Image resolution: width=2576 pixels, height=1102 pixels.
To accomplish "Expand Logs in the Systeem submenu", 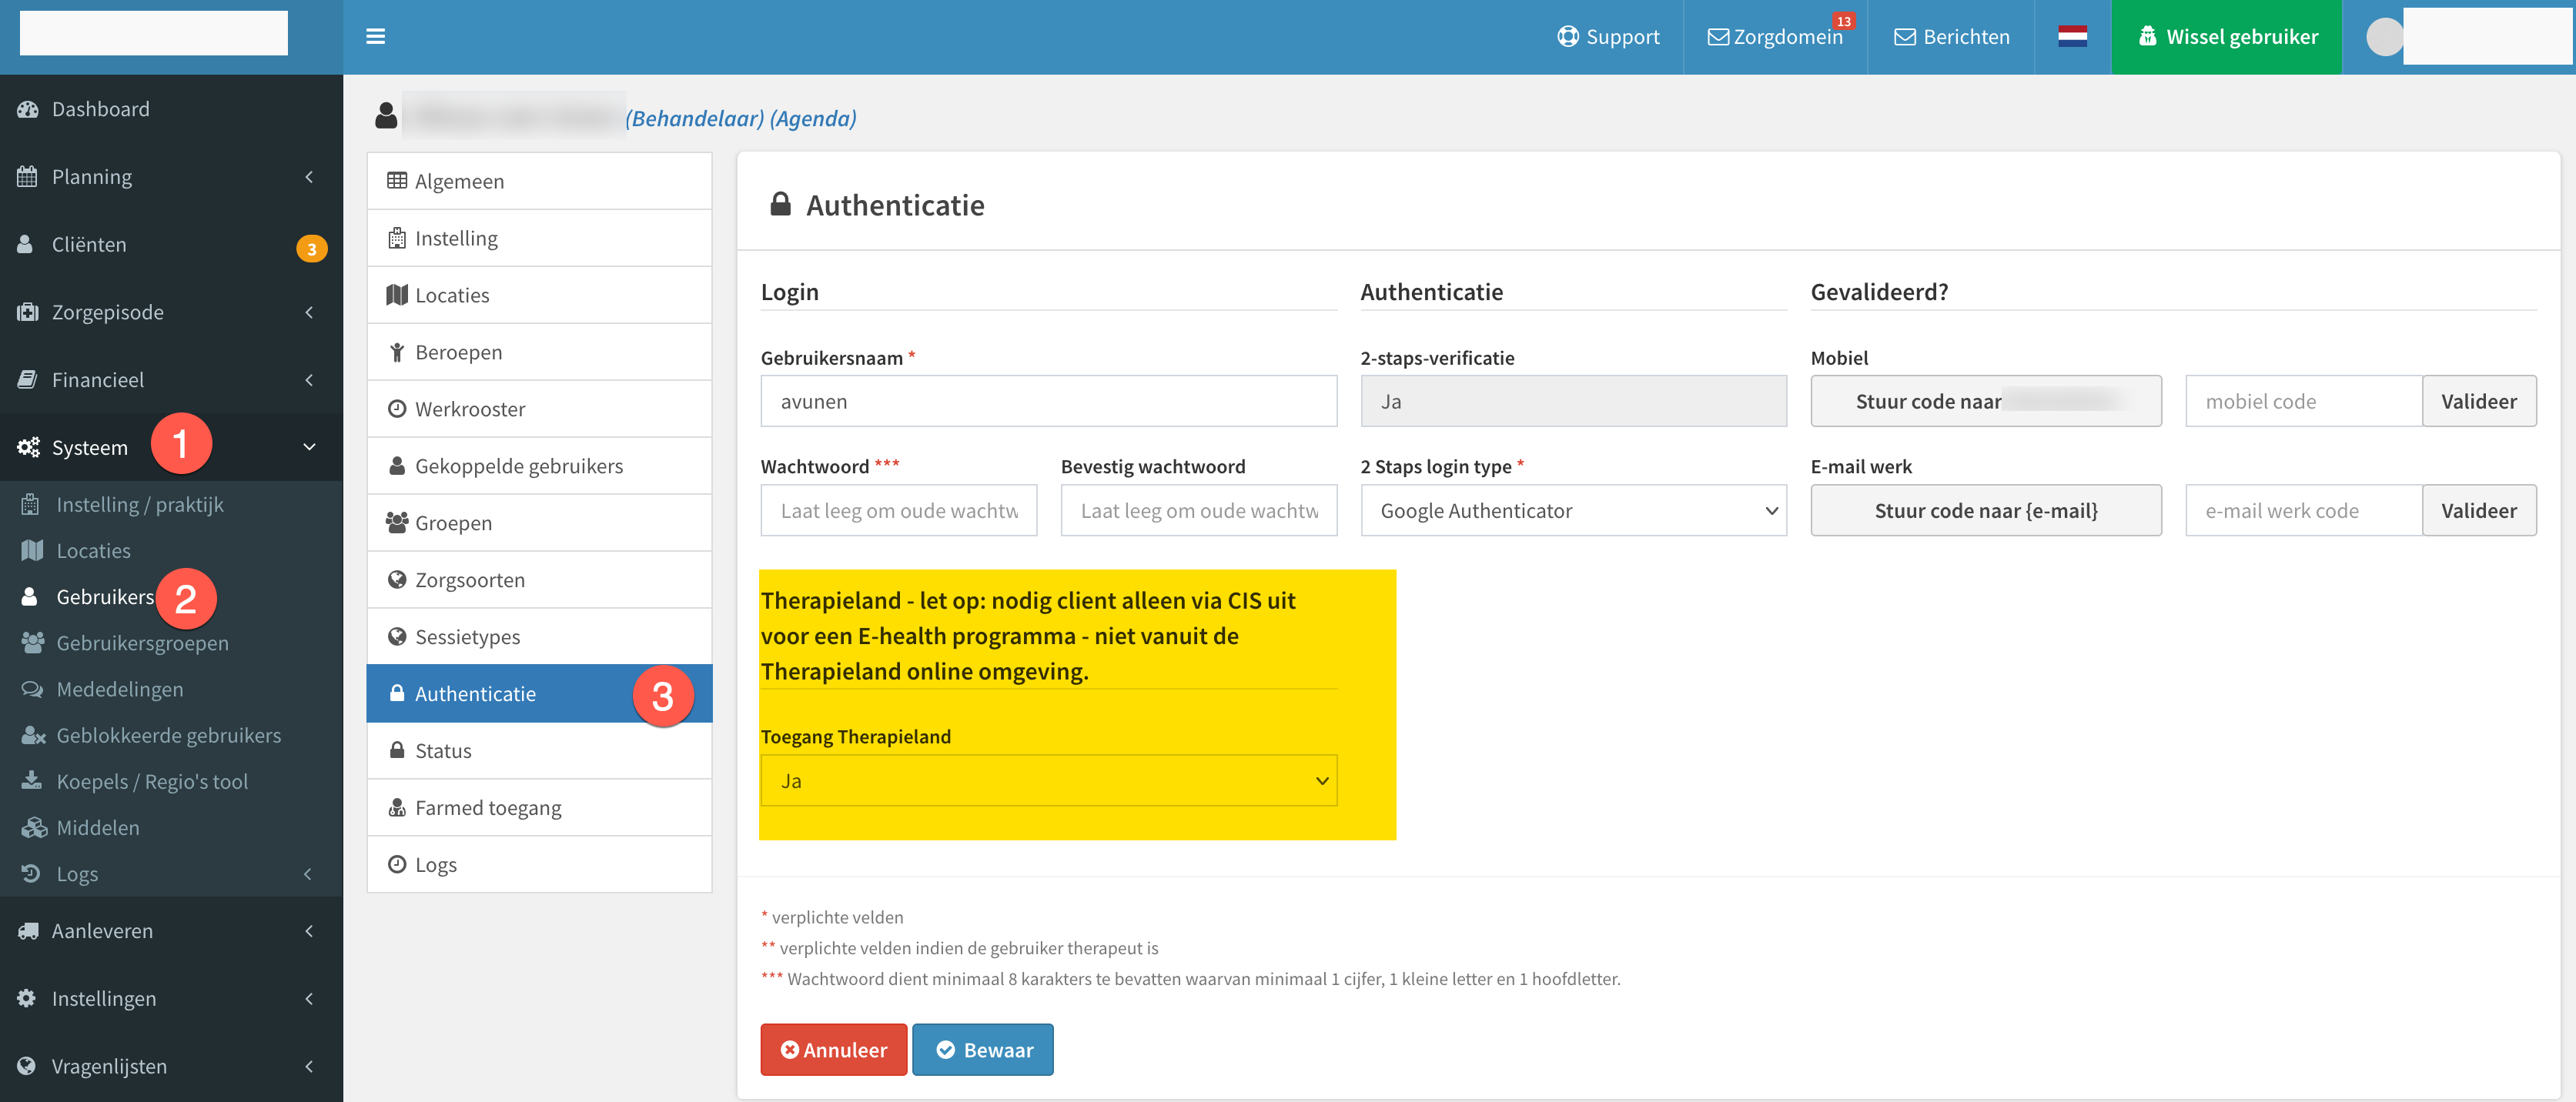I will (171, 873).
